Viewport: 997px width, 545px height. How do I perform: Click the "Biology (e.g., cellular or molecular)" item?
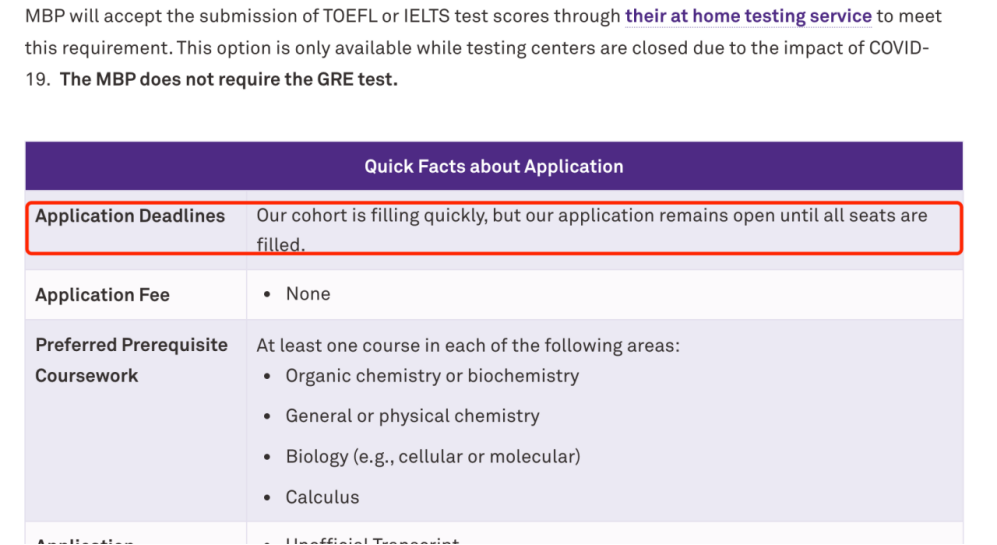(x=432, y=457)
